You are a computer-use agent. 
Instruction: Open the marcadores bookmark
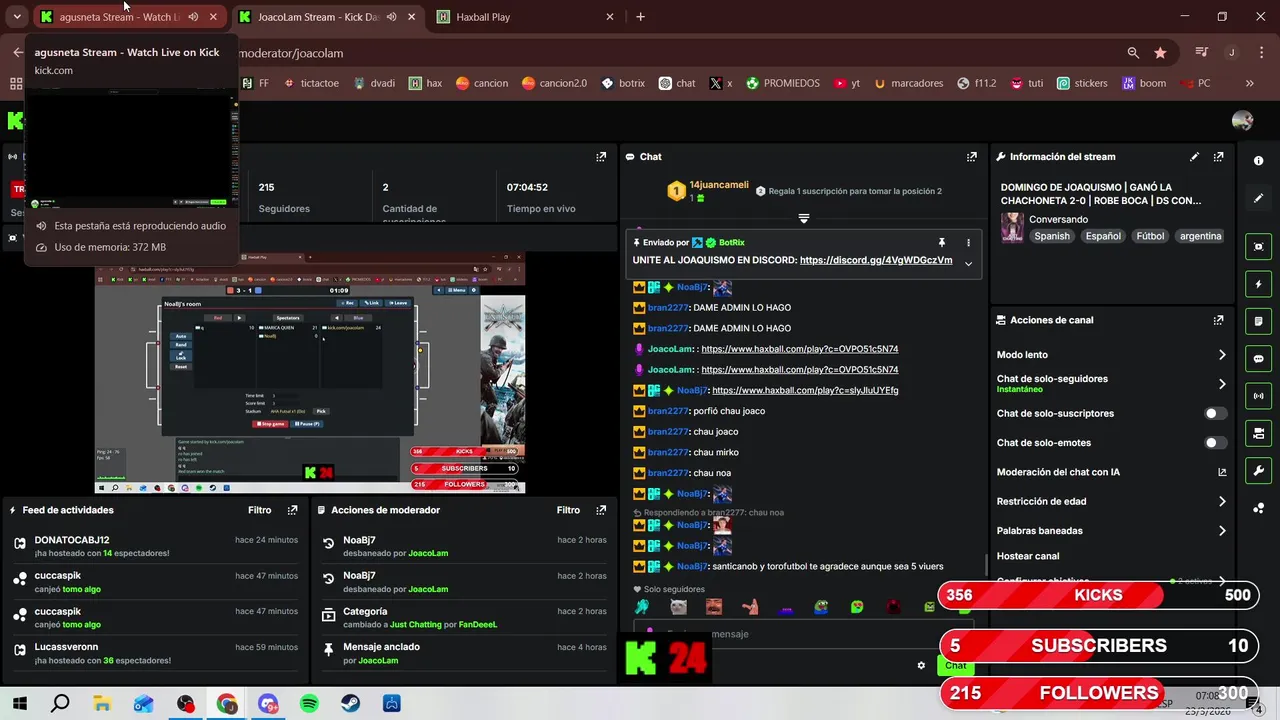(908, 84)
